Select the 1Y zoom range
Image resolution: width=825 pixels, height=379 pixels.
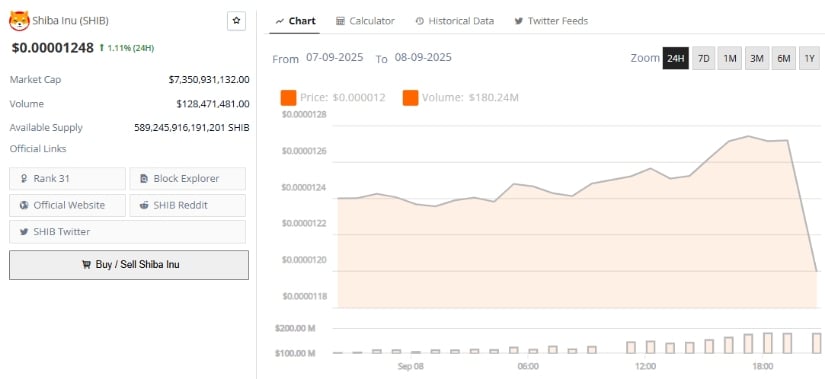coord(810,58)
